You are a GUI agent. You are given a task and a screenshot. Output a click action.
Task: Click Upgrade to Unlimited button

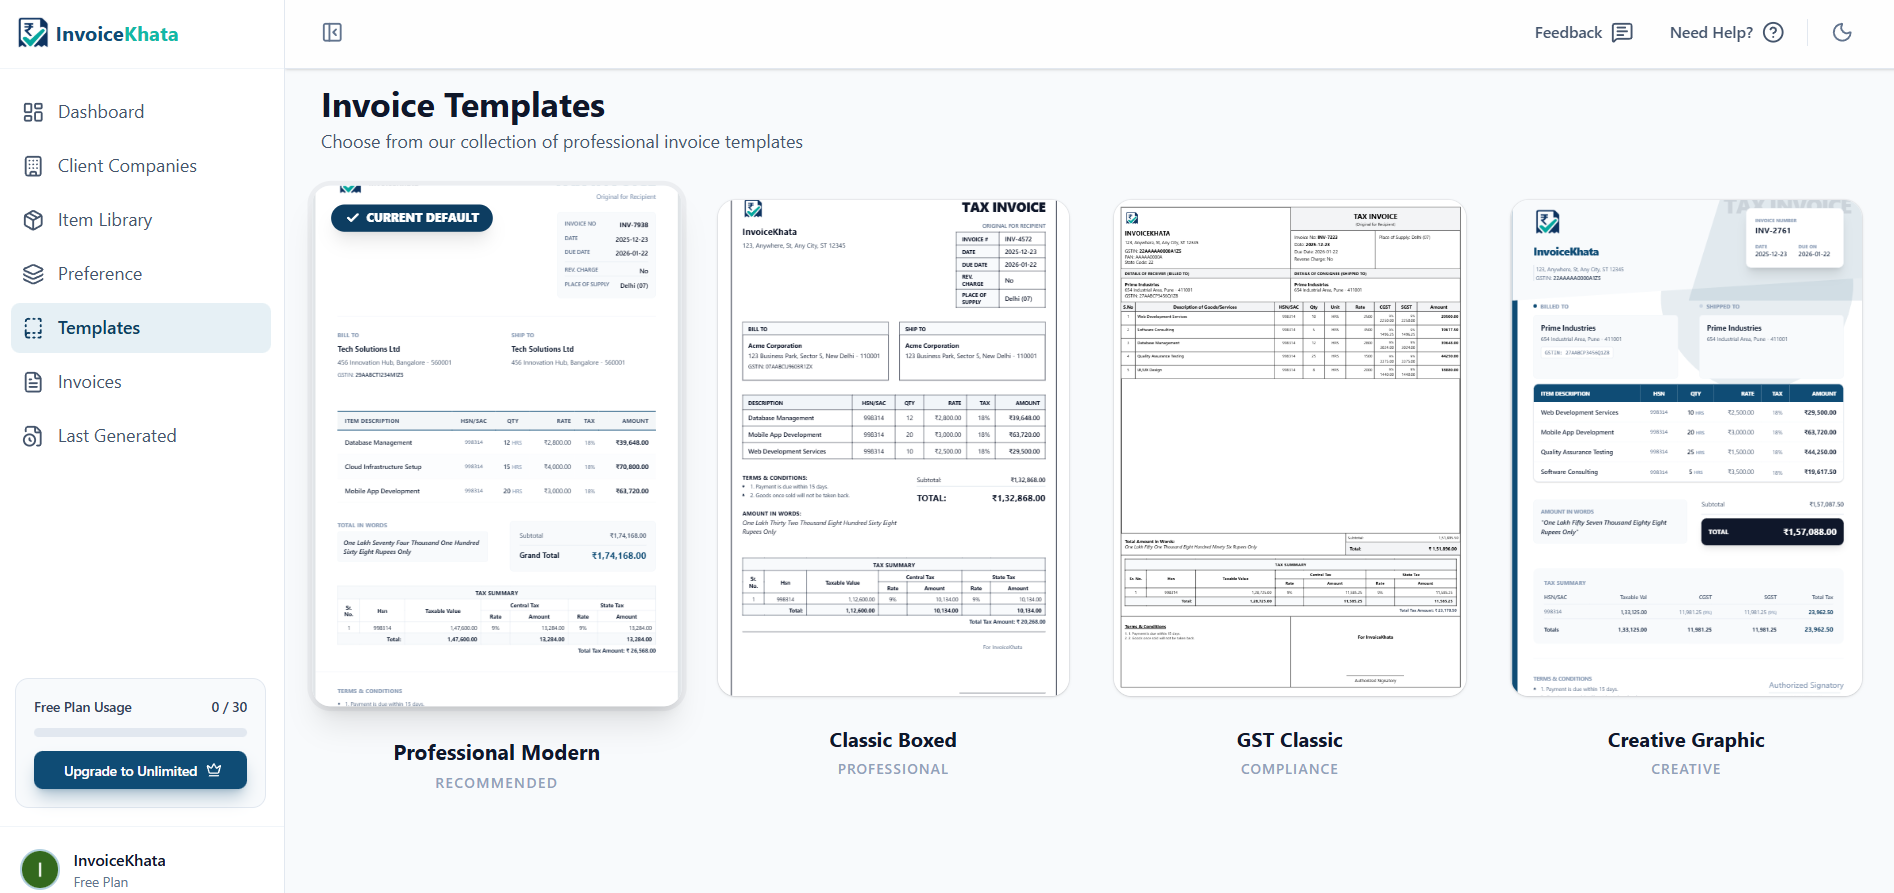tap(140, 770)
